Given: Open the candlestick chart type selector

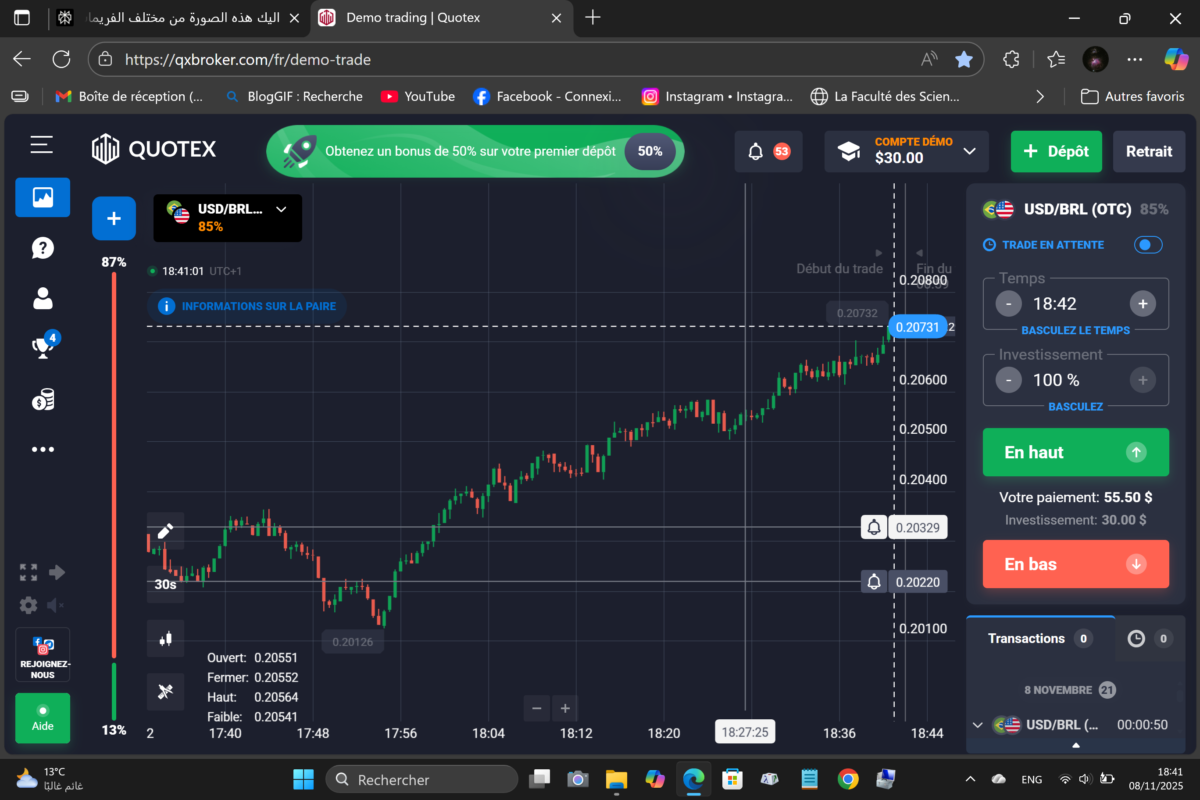Looking at the screenshot, I should pos(165,638).
